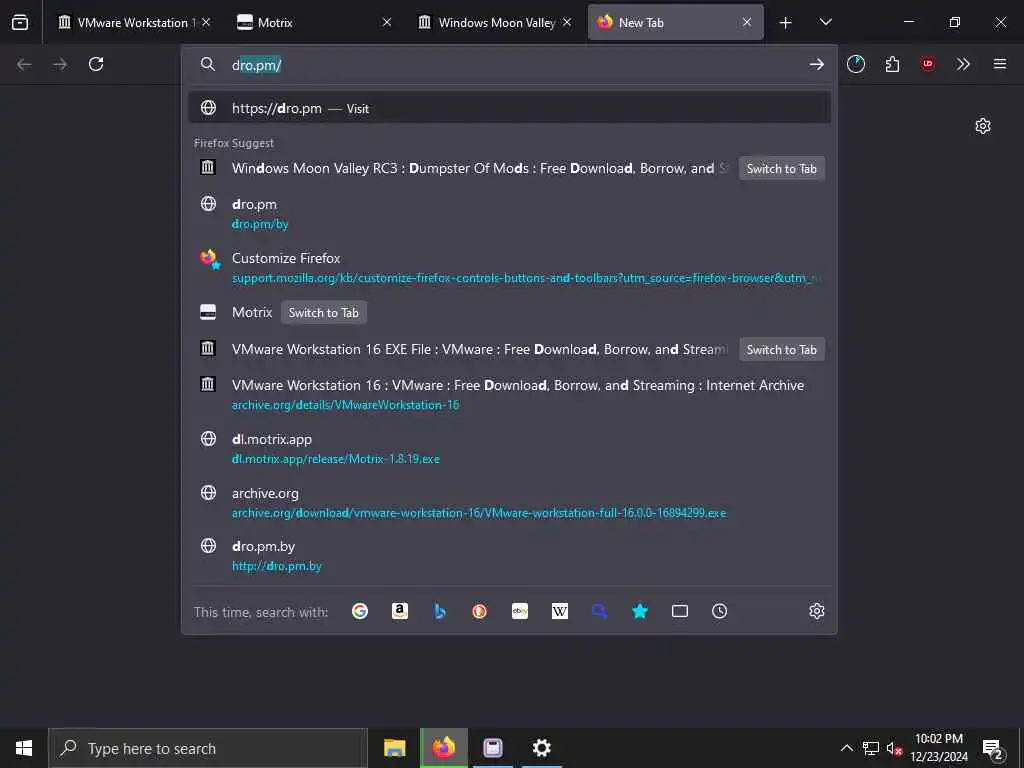Open uBlock Origin extension popup
1024x768 pixels.
(927, 64)
